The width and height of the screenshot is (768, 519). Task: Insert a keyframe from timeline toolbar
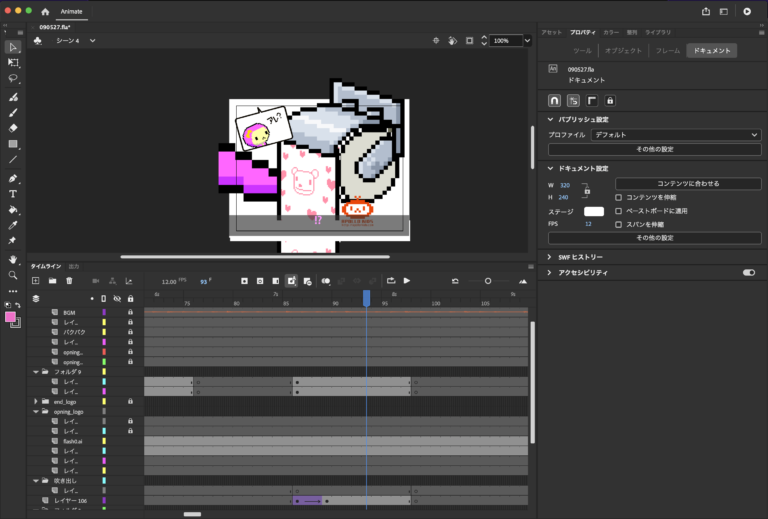(x=244, y=281)
